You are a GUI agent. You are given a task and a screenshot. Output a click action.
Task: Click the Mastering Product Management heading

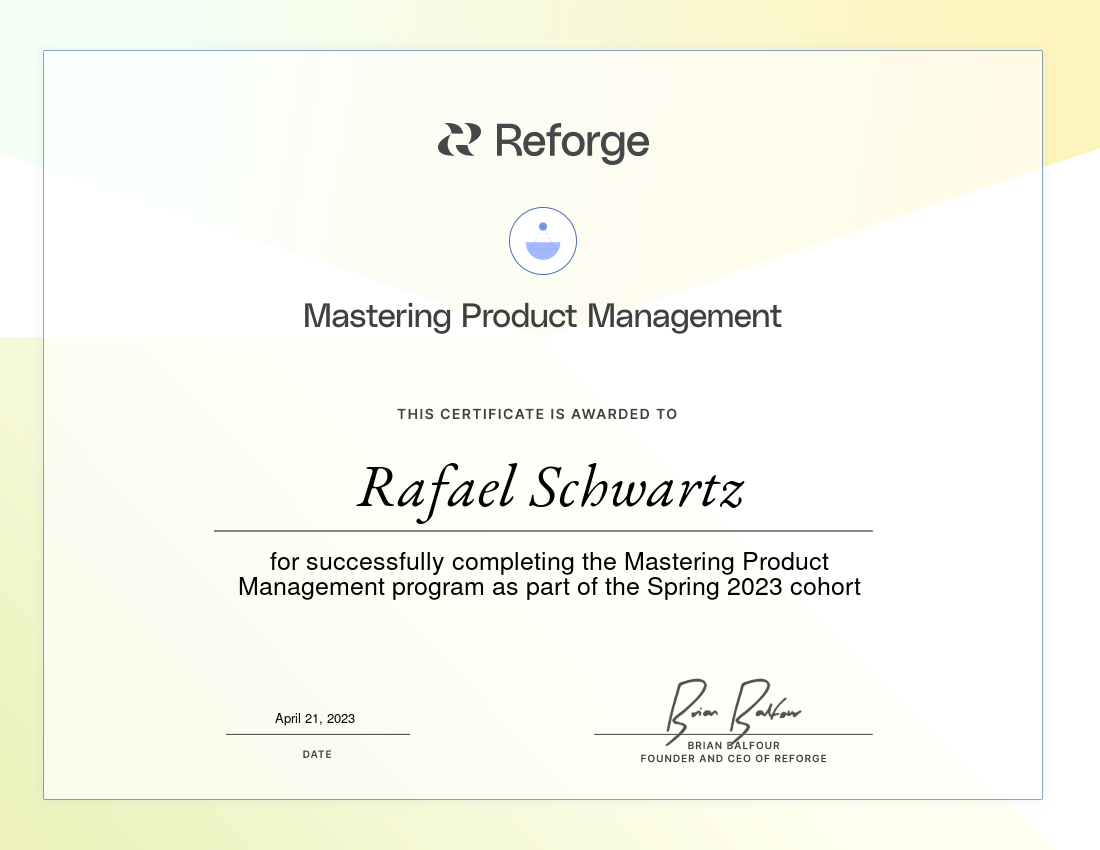click(542, 316)
